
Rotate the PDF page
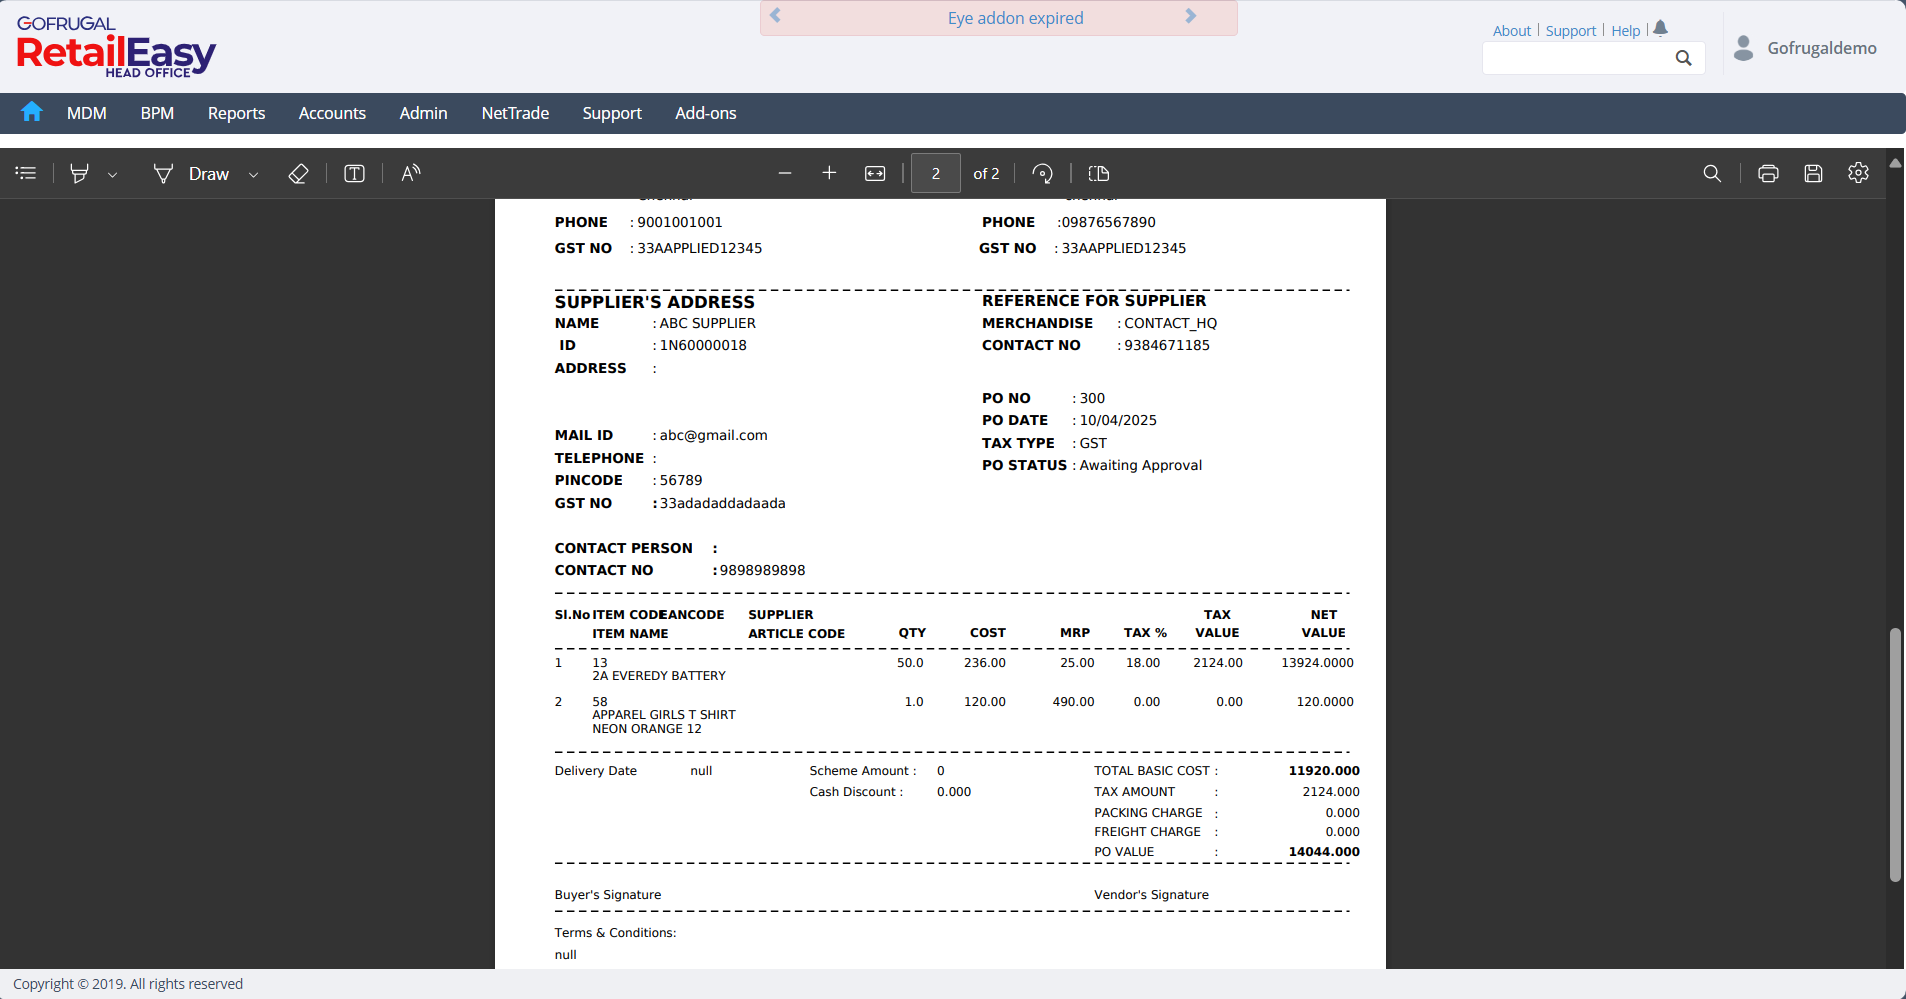(x=1042, y=174)
